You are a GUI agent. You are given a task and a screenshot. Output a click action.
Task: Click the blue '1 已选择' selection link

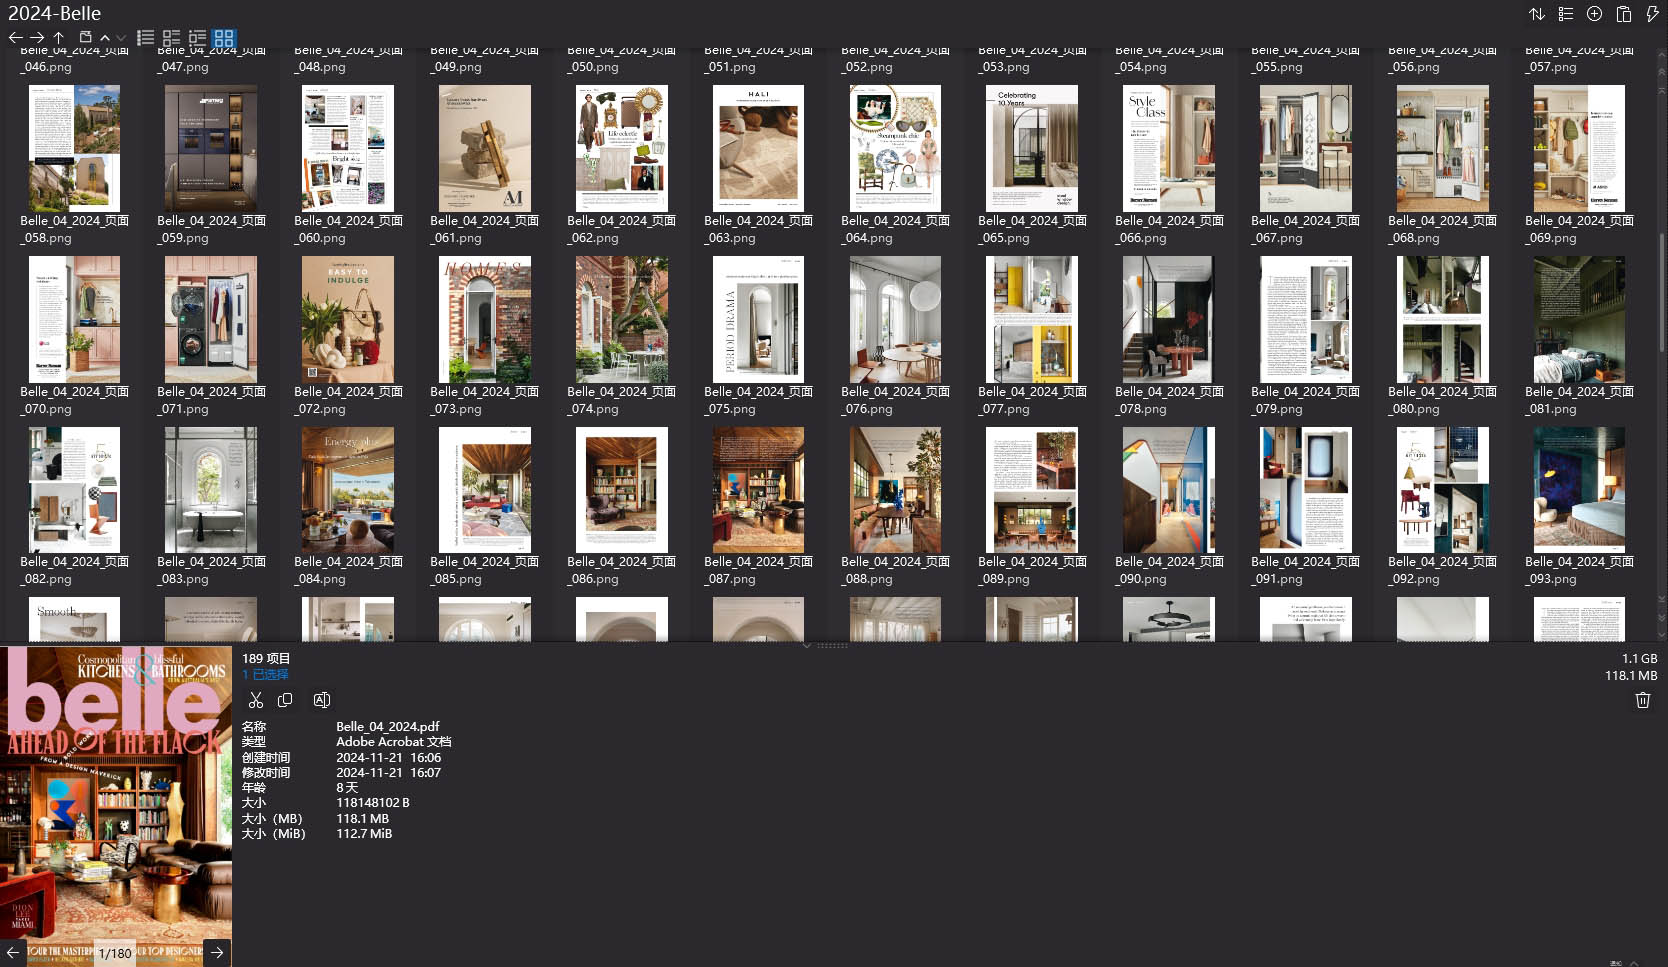pos(265,675)
